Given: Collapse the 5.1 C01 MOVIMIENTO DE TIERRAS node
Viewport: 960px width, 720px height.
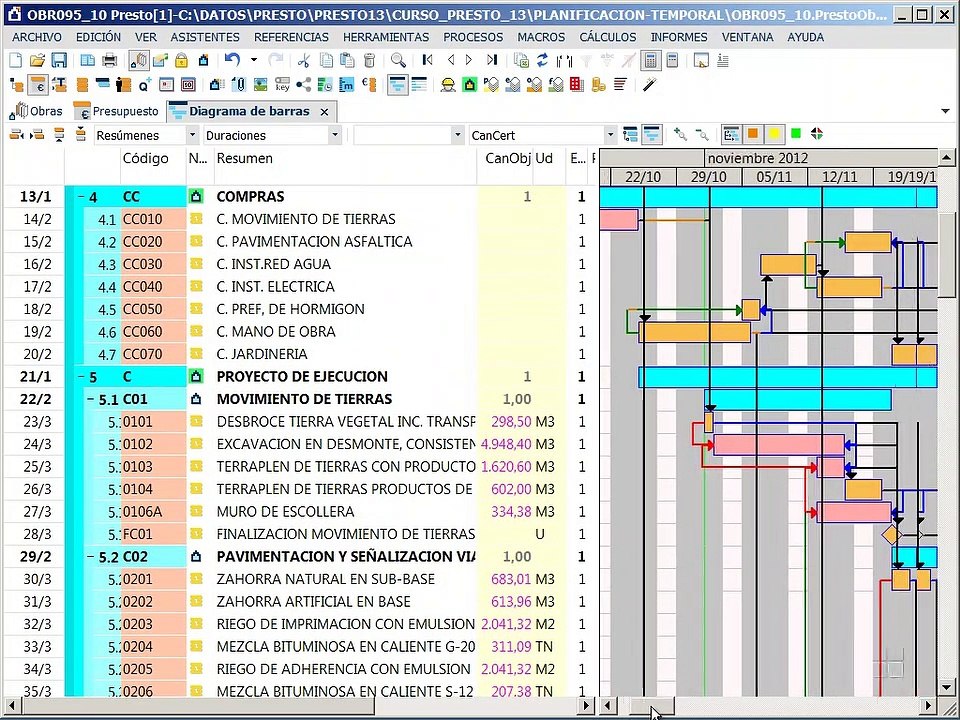Looking at the screenshot, I should 91,399.
